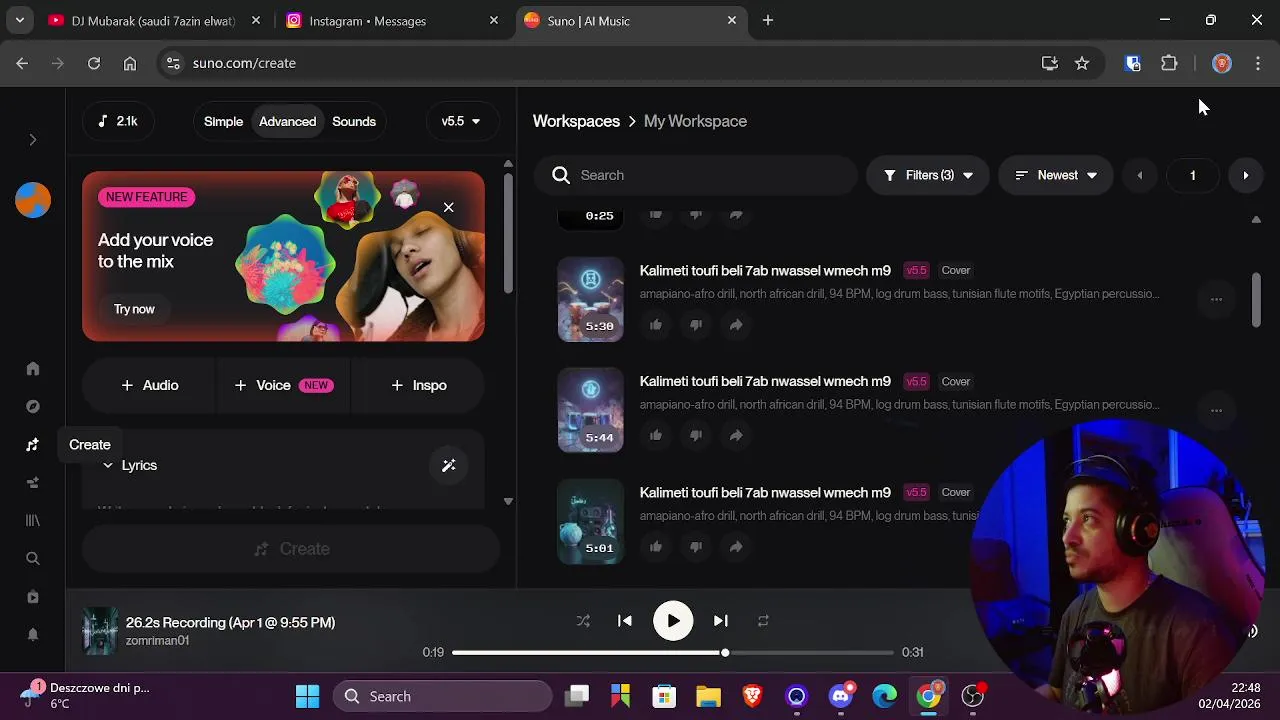This screenshot has height=720, width=1280.
Task: Click the Create music-note sidebar icon
Action: pyautogui.click(x=33, y=445)
